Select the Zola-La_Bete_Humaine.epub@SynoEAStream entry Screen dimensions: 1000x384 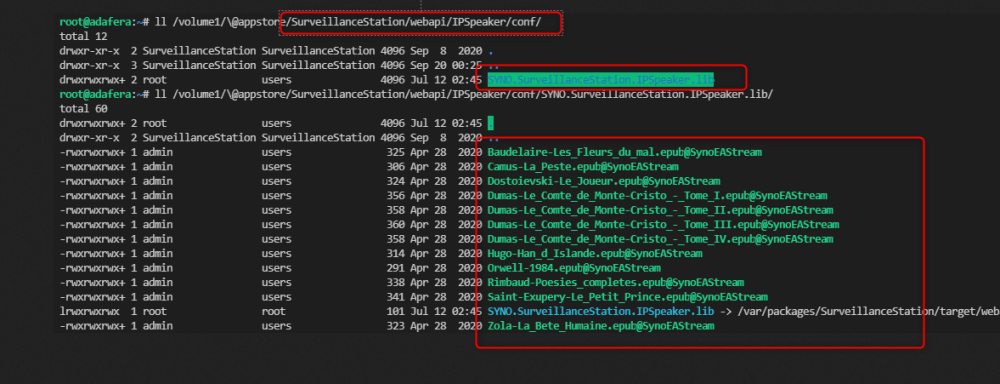click(601, 326)
